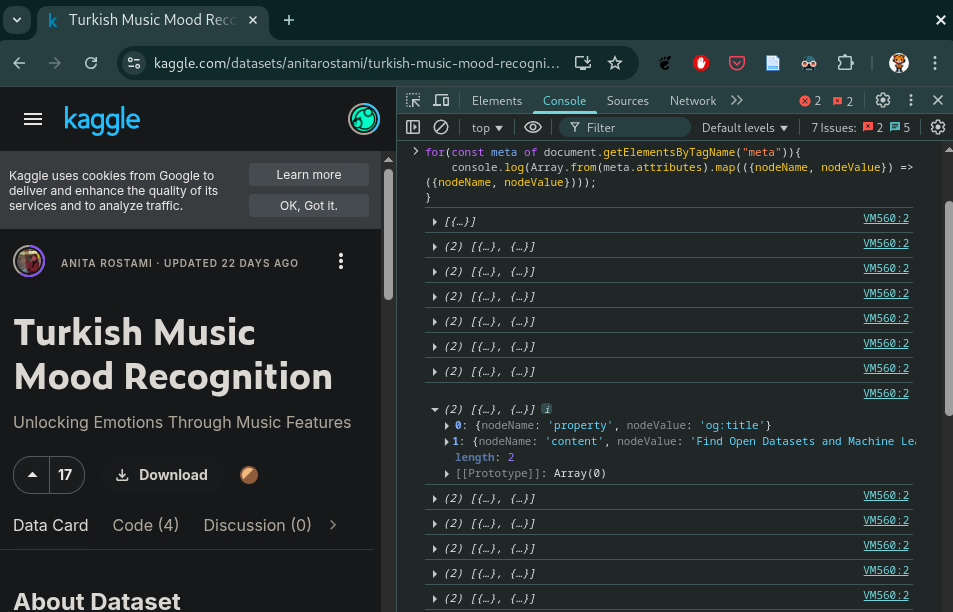
Task: Open the tab search dropdown arrow
Action: pos(17,20)
